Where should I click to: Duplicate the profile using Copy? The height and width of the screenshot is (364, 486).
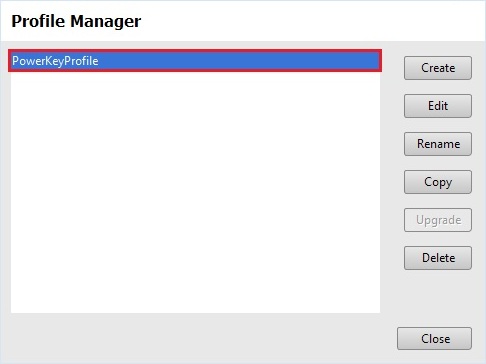click(x=438, y=182)
